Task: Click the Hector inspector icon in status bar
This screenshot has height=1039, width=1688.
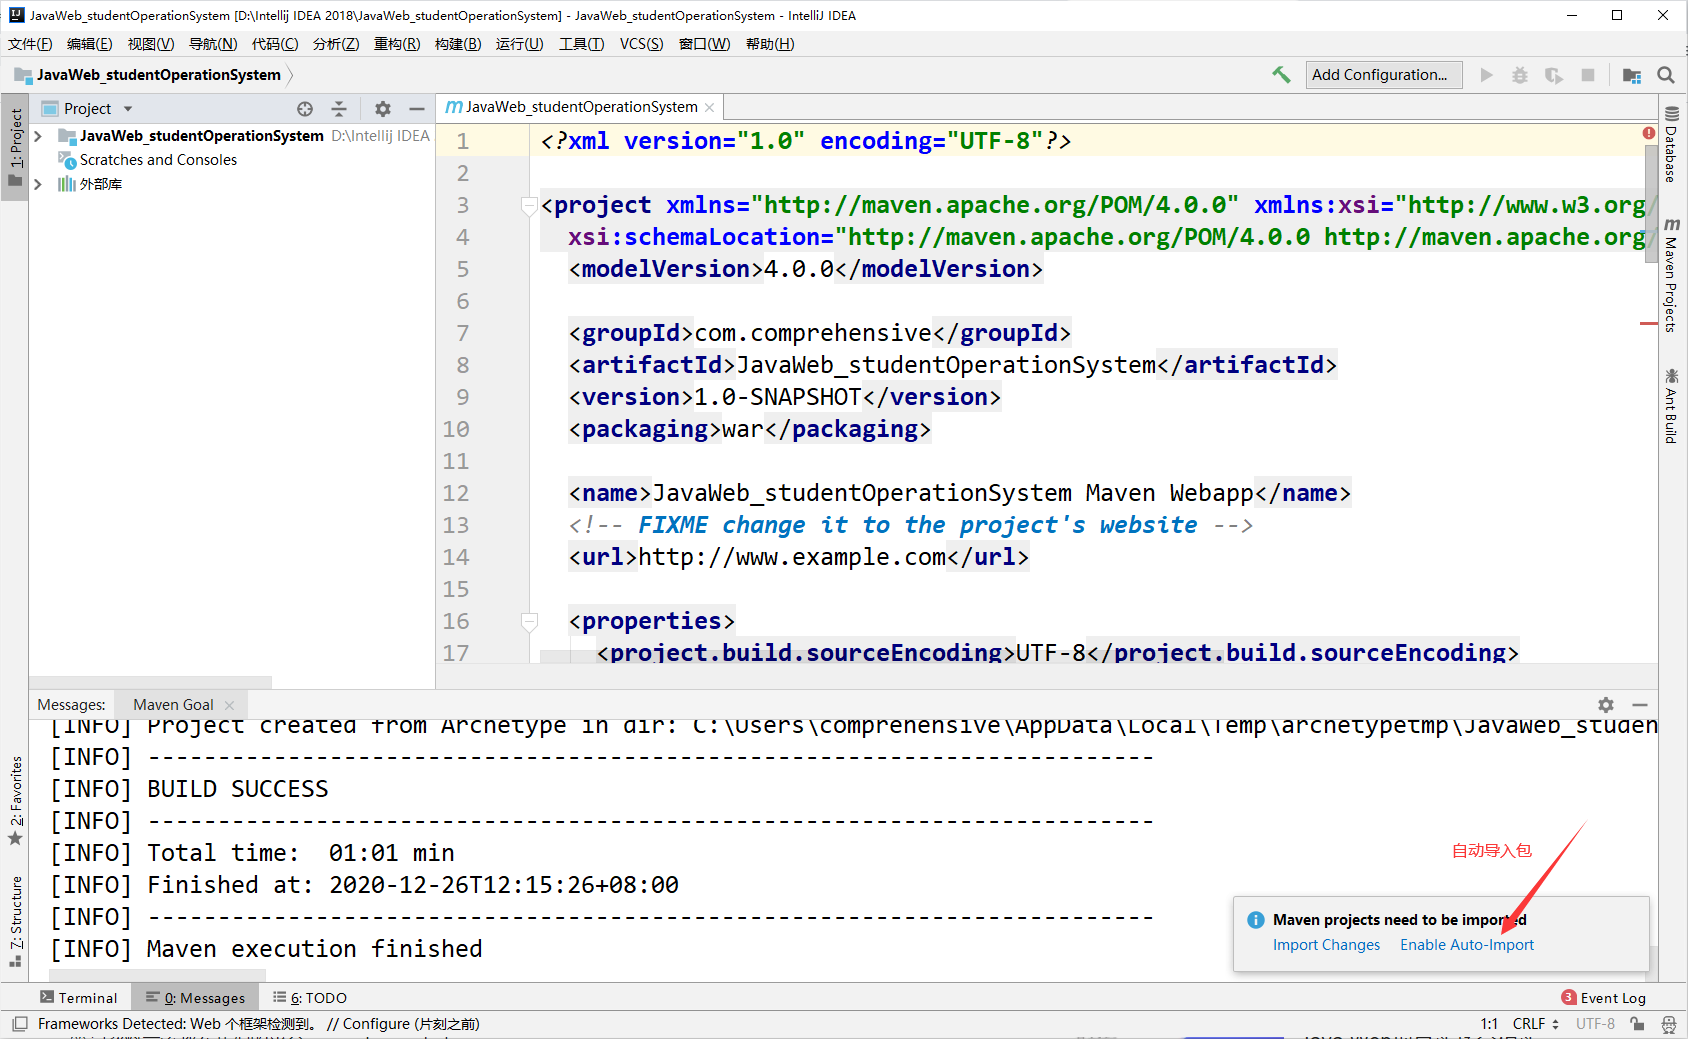Action: [1669, 1024]
